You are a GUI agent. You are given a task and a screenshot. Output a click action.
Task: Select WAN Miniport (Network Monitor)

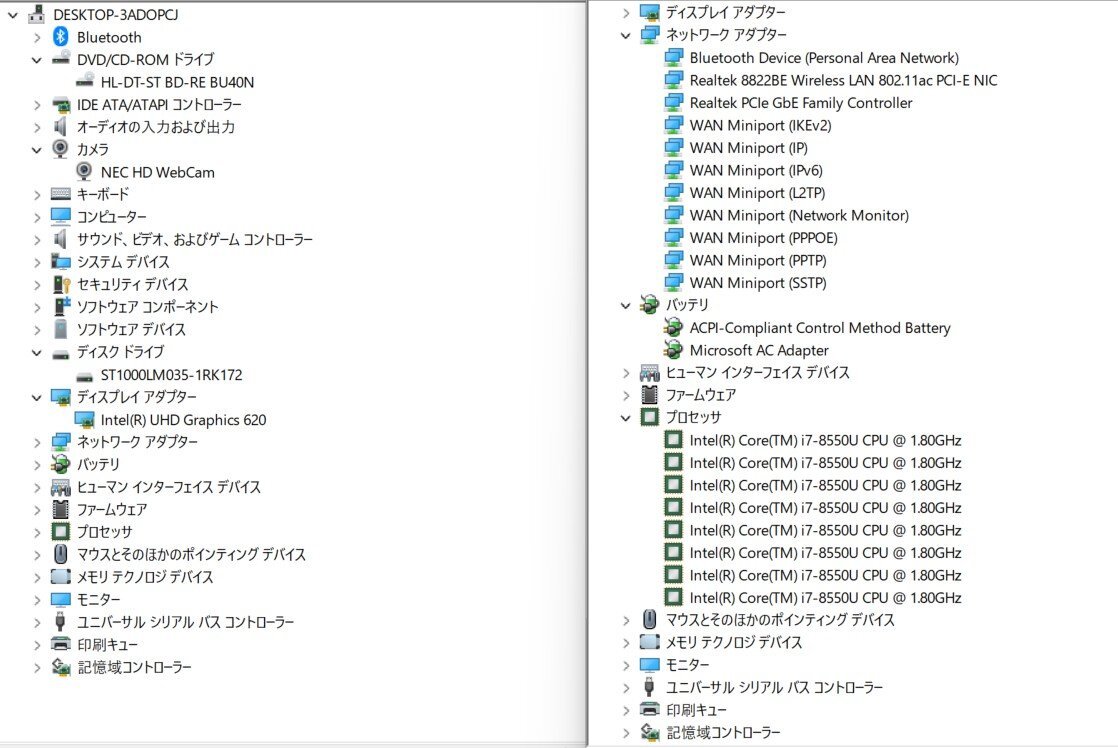(799, 215)
